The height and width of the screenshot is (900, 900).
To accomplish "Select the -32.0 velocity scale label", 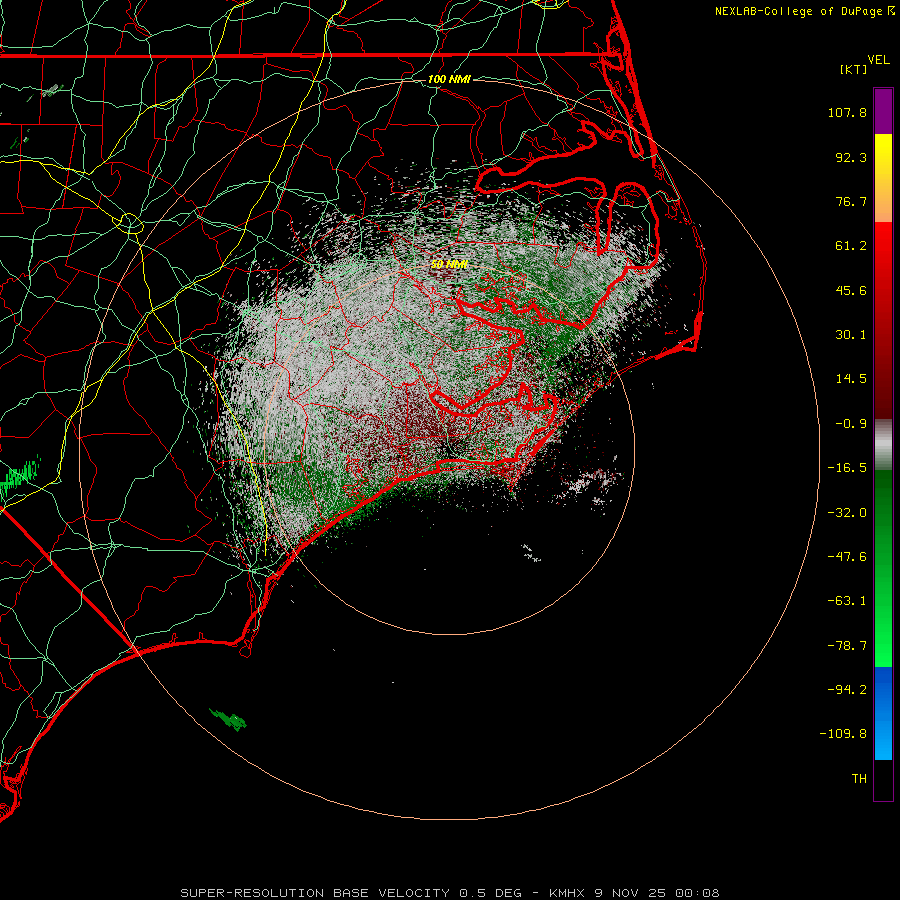I will pyautogui.click(x=847, y=513).
